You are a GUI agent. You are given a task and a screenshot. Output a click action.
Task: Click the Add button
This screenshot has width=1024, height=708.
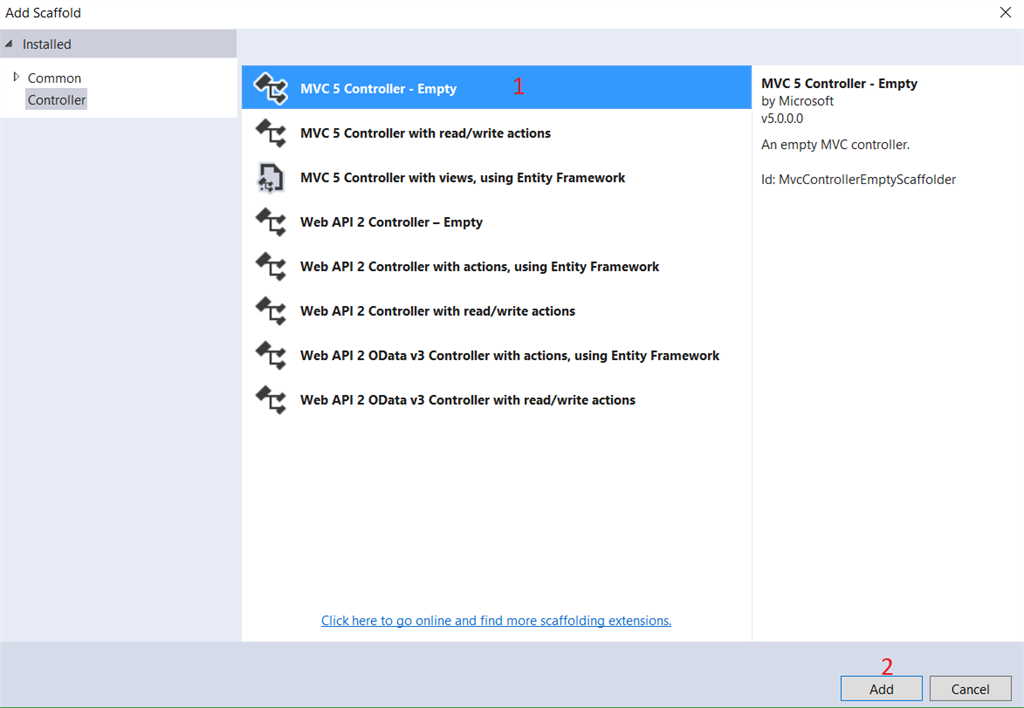881,689
